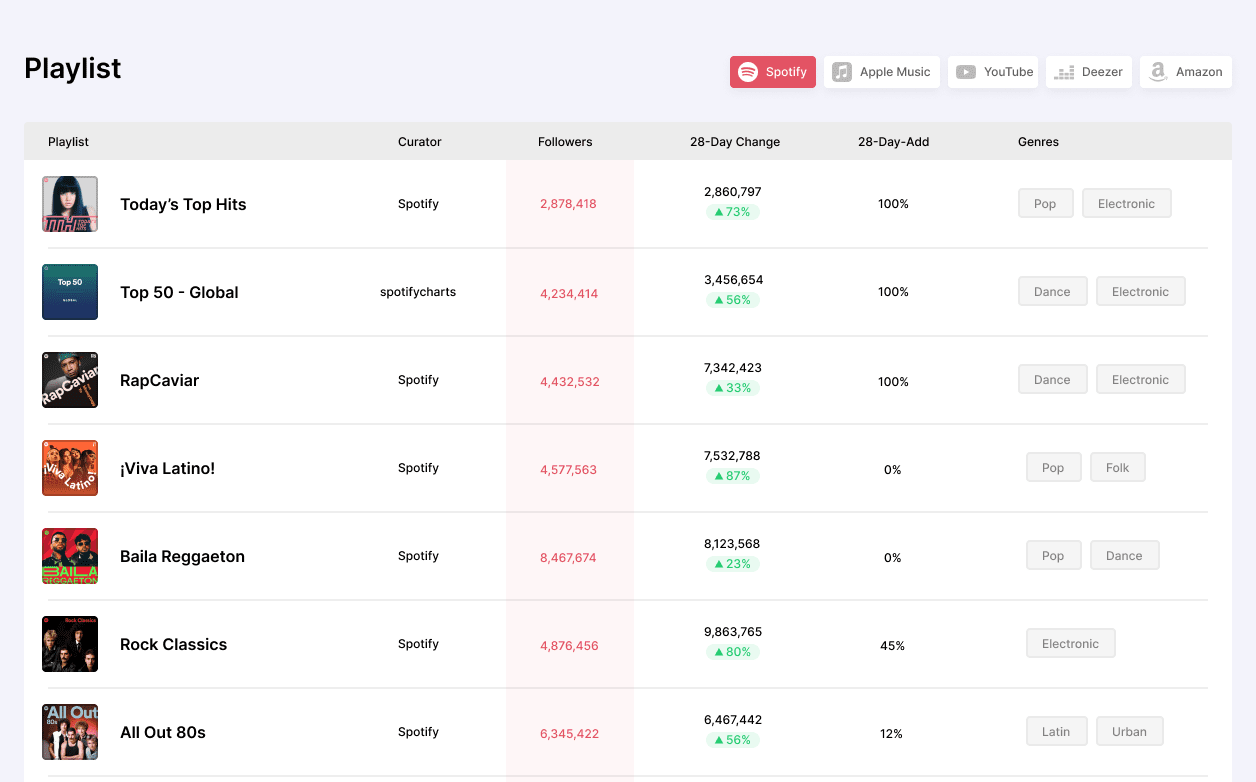Click the Amazon logo icon
This screenshot has height=782, width=1256.
click(x=1158, y=72)
